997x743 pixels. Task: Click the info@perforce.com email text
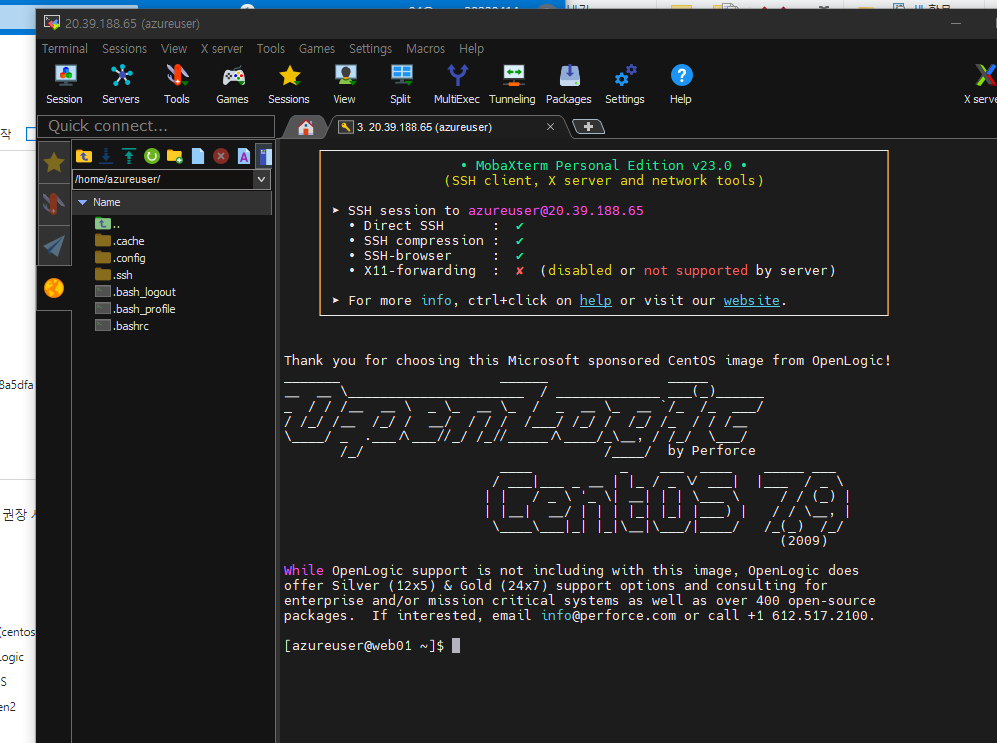coord(609,615)
